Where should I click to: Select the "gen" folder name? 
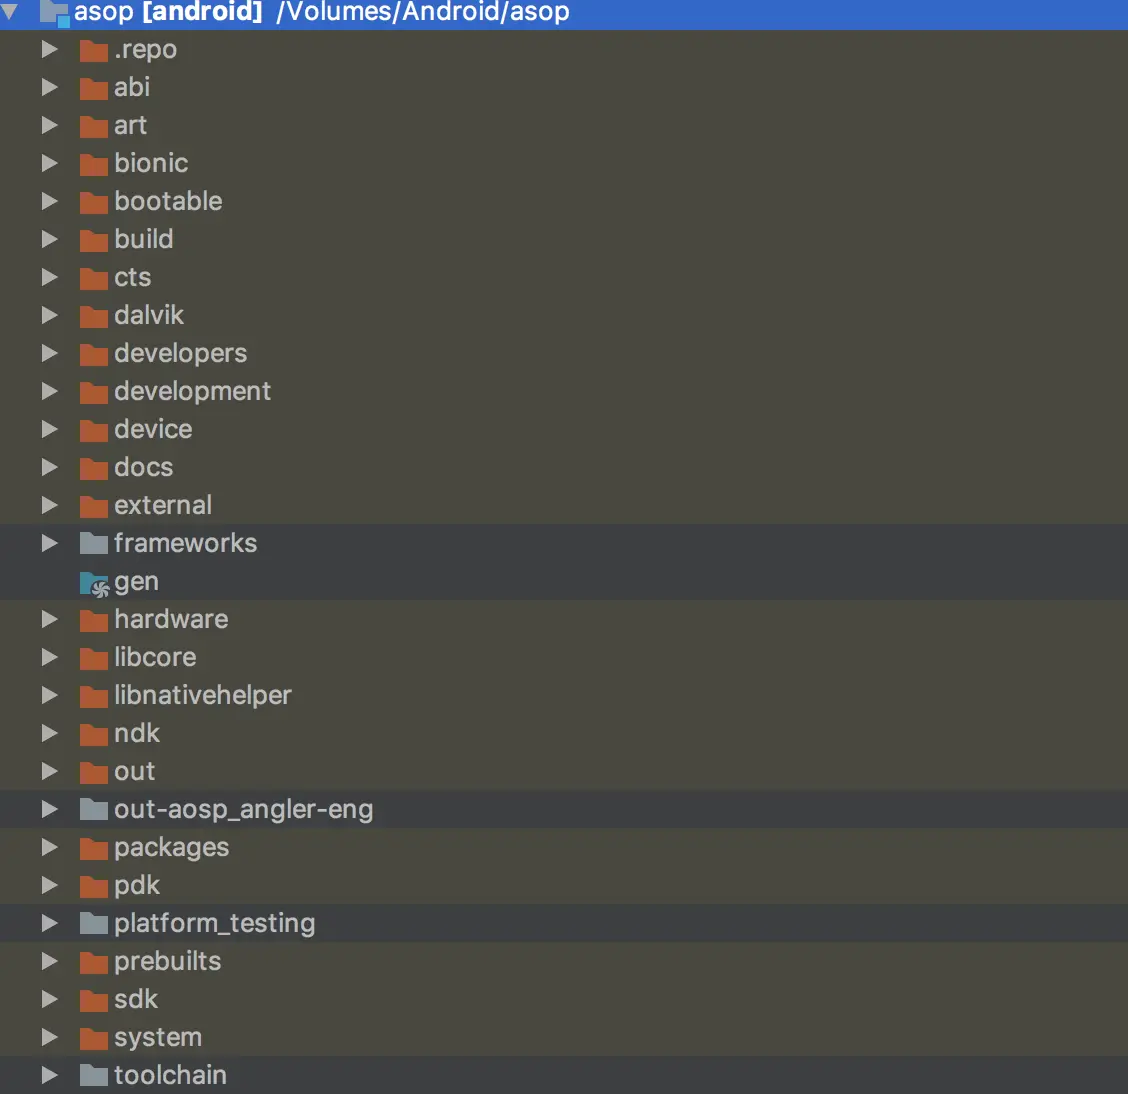pos(136,582)
